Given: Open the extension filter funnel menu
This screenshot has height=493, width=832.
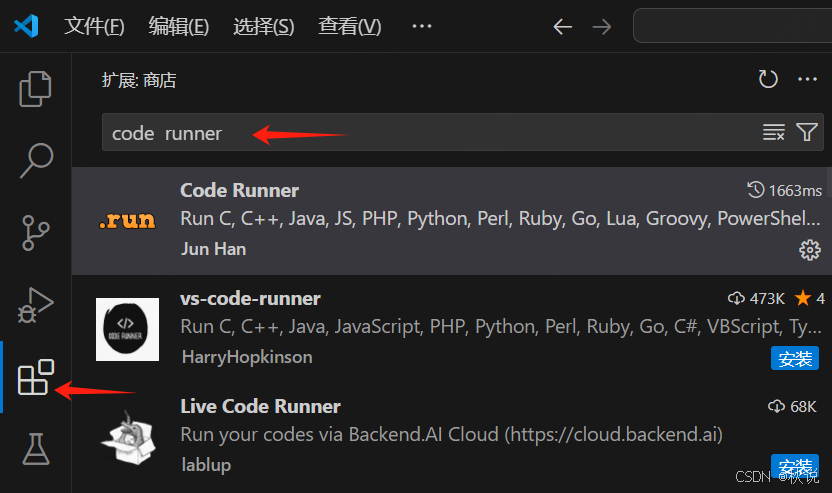Looking at the screenshot, I should tap(807, 132).
